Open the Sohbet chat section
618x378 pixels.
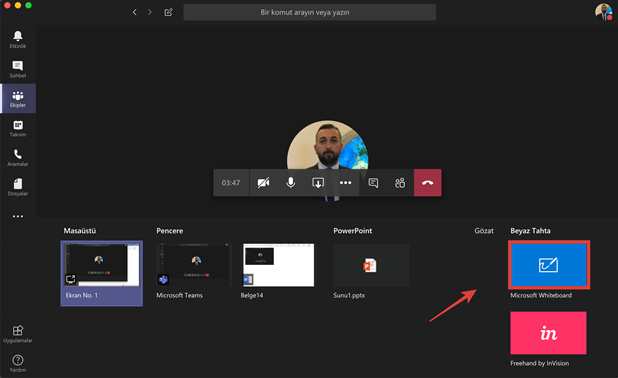[x=18, y=69]
